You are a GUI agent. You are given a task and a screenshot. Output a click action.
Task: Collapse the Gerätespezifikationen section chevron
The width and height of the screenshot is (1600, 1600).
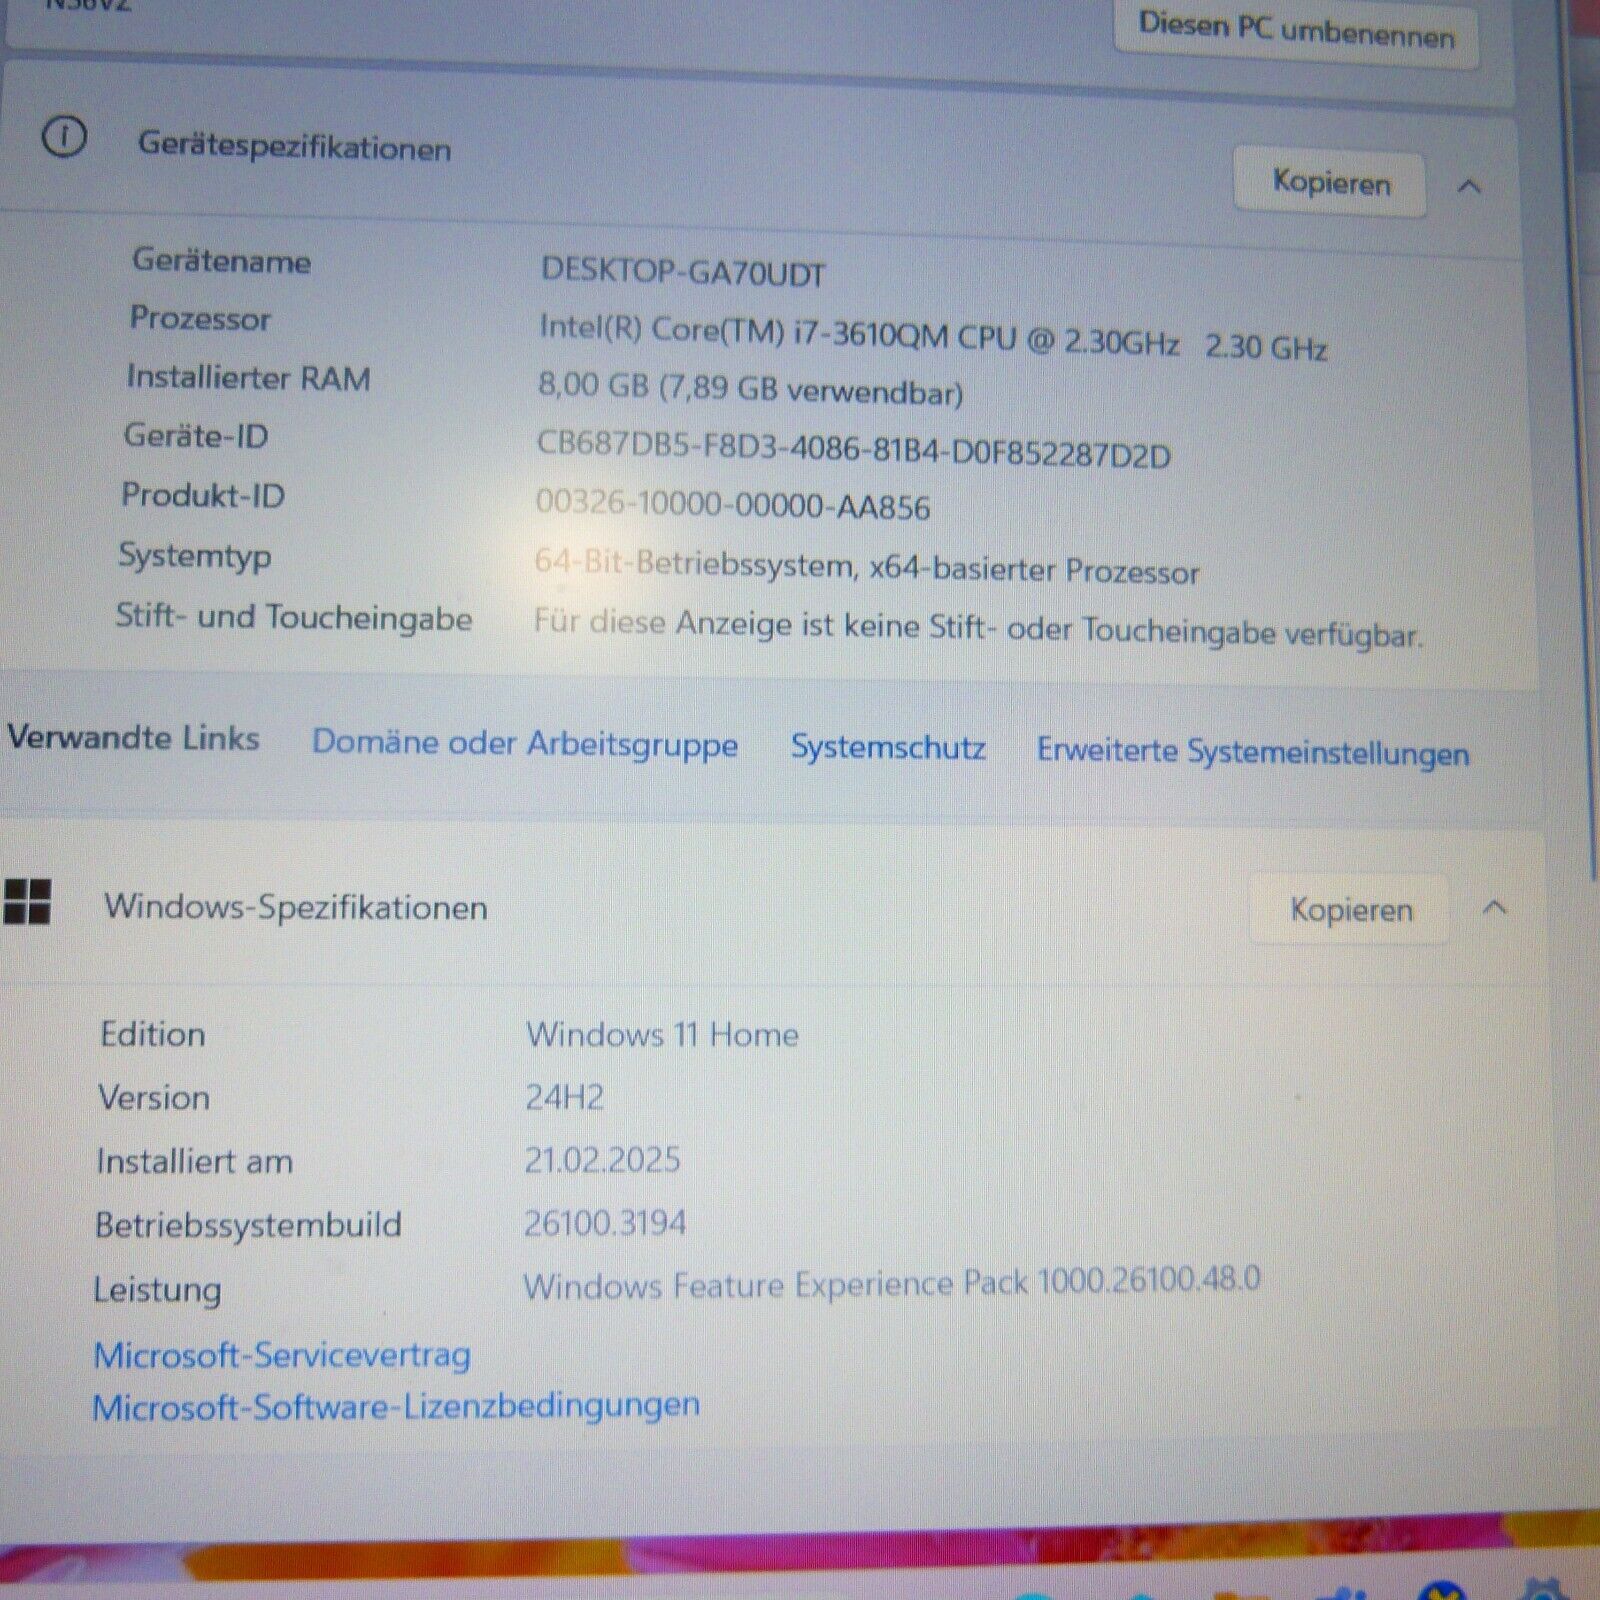[x=1469, y=186]
